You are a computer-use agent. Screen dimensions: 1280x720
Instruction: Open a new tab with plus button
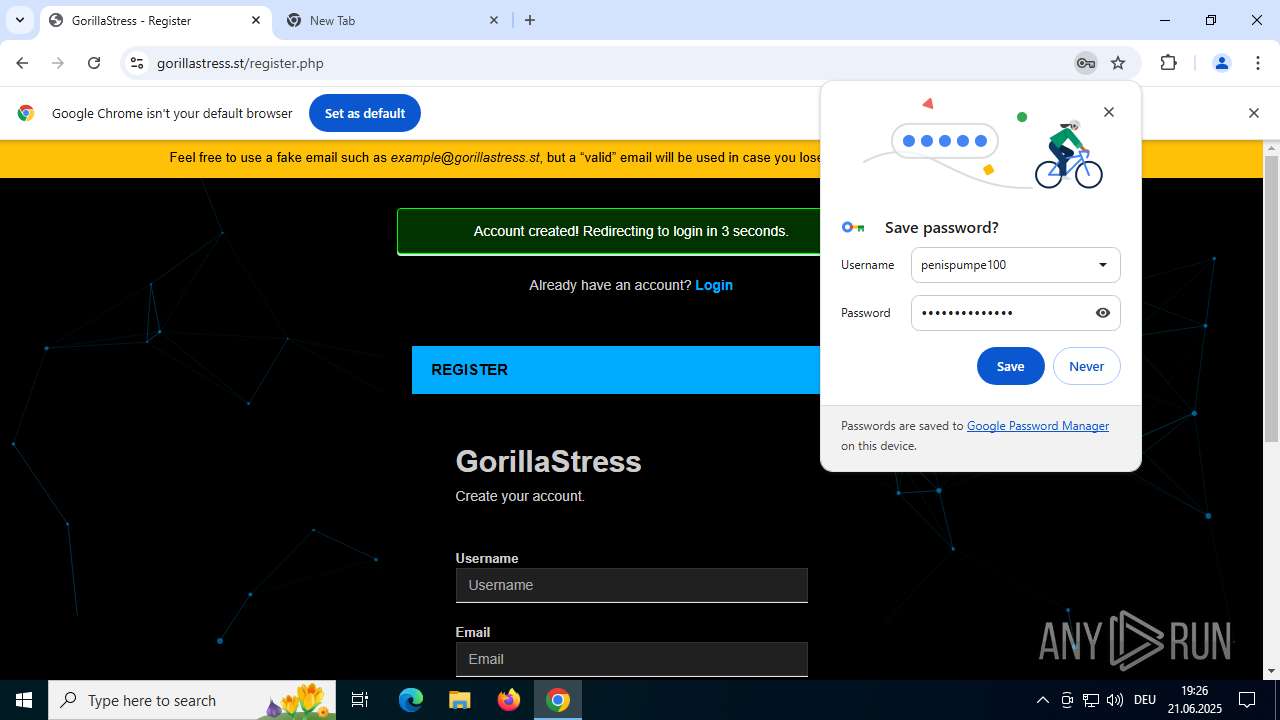(530, 20)
